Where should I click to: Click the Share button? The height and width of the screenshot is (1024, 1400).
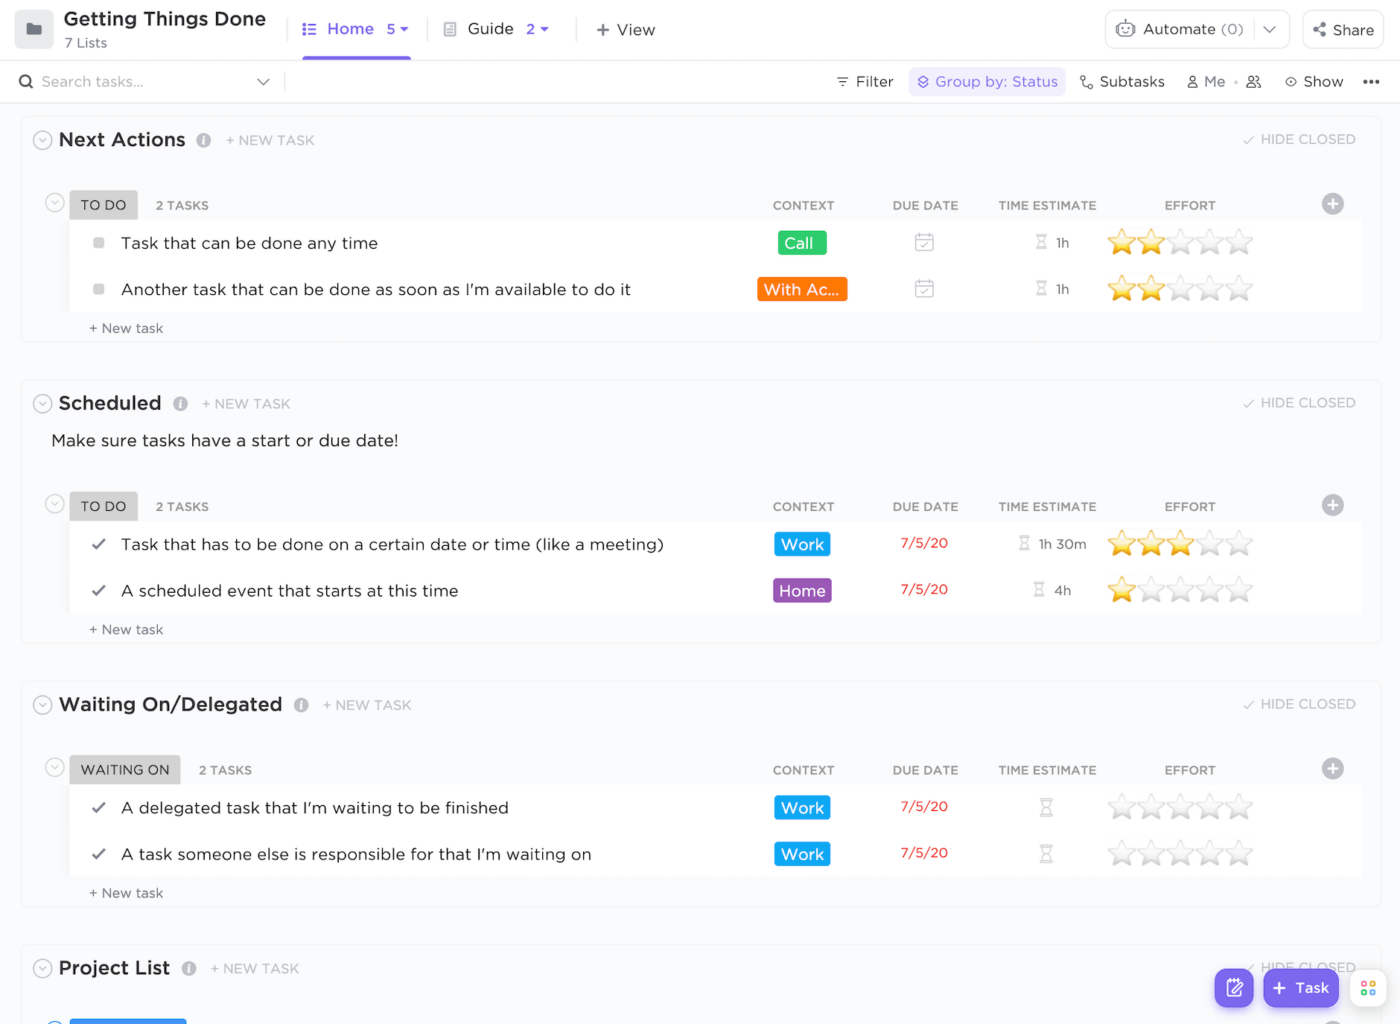[x=1343, y=30]
